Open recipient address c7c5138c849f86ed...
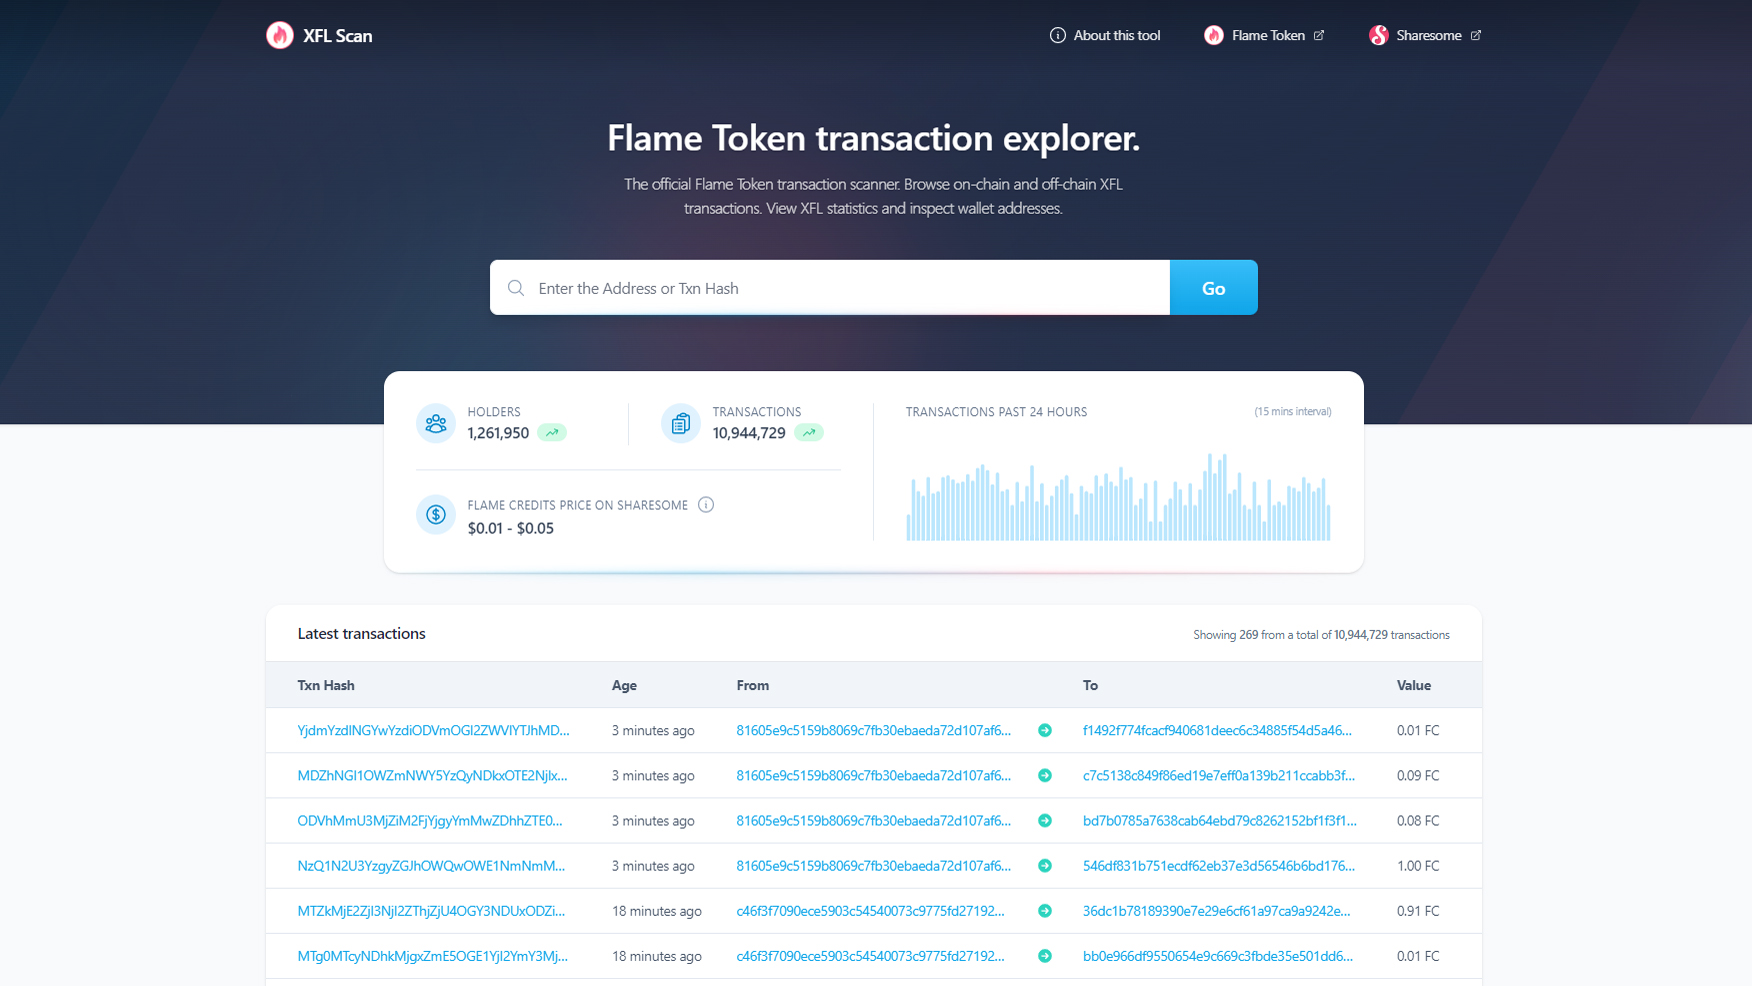 coord(1219,775)
